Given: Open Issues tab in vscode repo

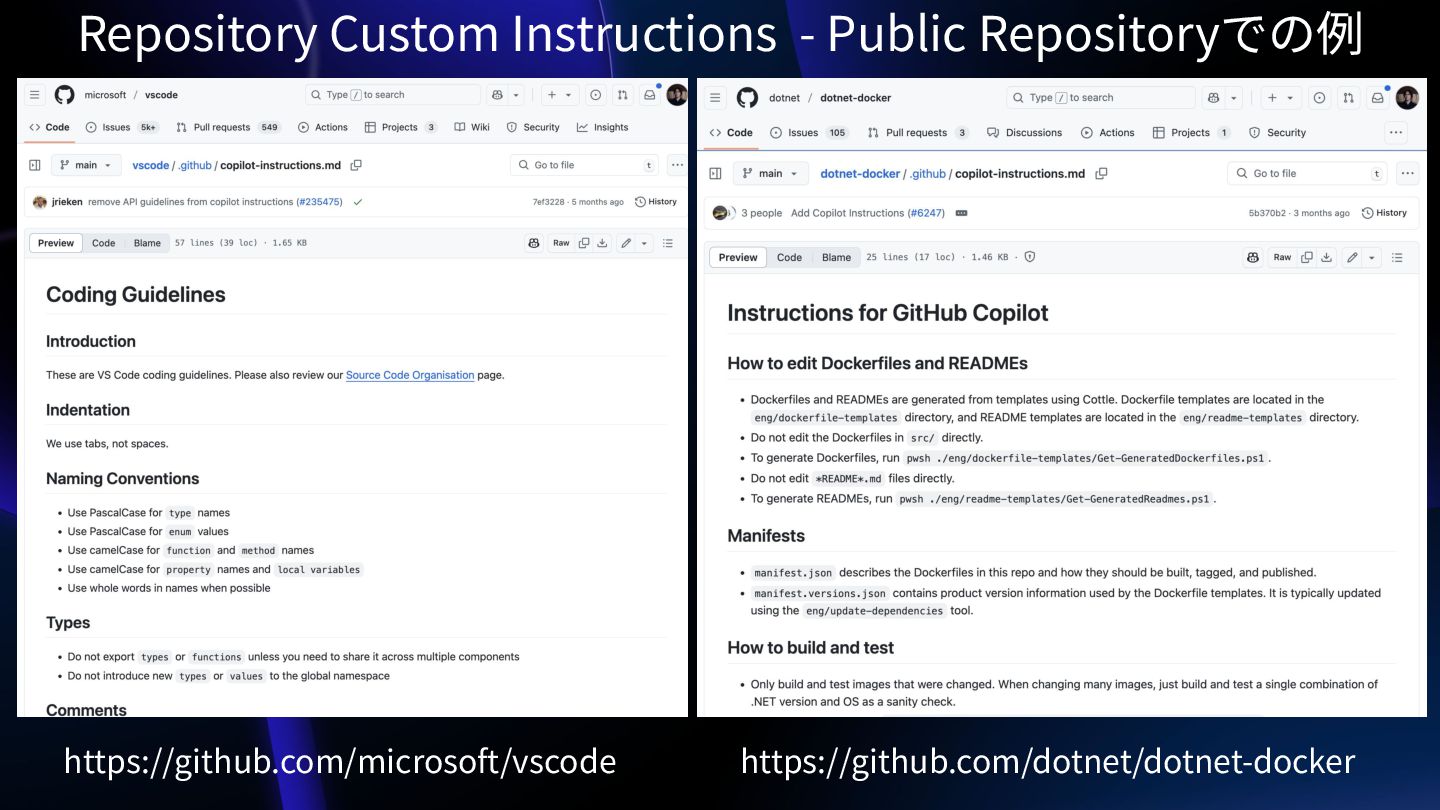Looking at the screenshot, I should [x=122, y=127].
